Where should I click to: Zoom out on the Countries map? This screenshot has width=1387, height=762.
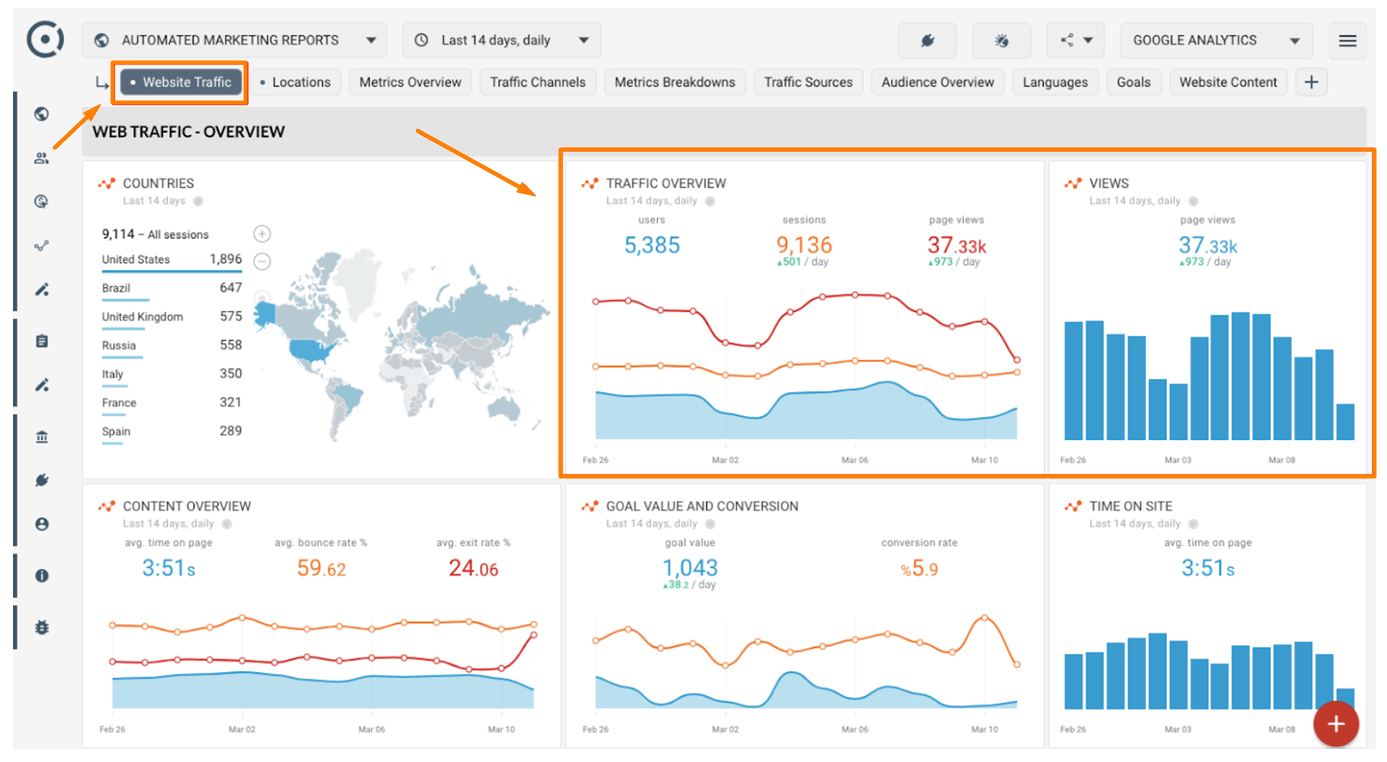tap(262, 262)
